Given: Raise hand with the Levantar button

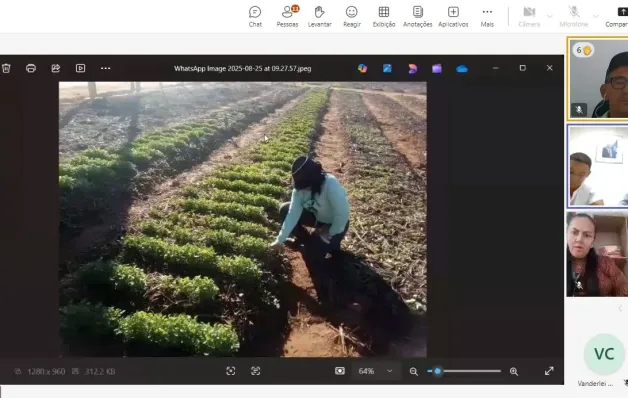Looking at the screenshot, I should coord(319,16).
